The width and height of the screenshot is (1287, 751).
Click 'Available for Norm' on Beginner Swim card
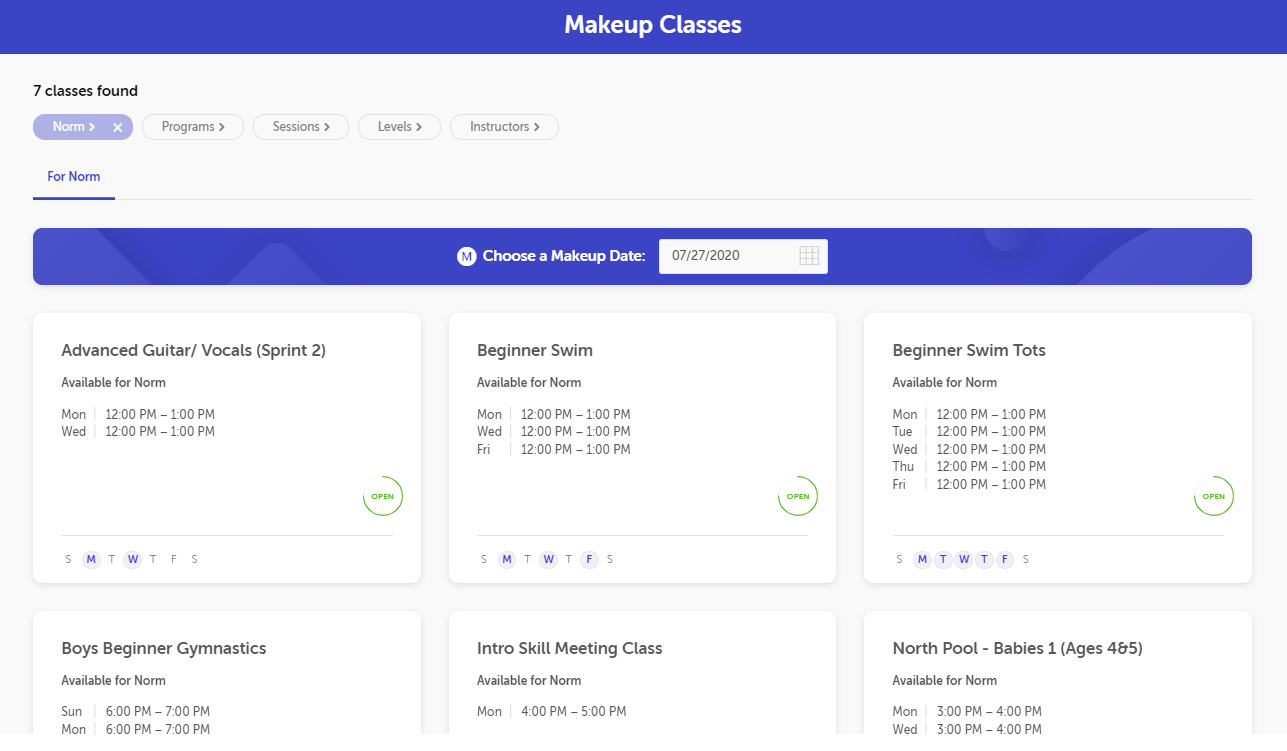529,383
